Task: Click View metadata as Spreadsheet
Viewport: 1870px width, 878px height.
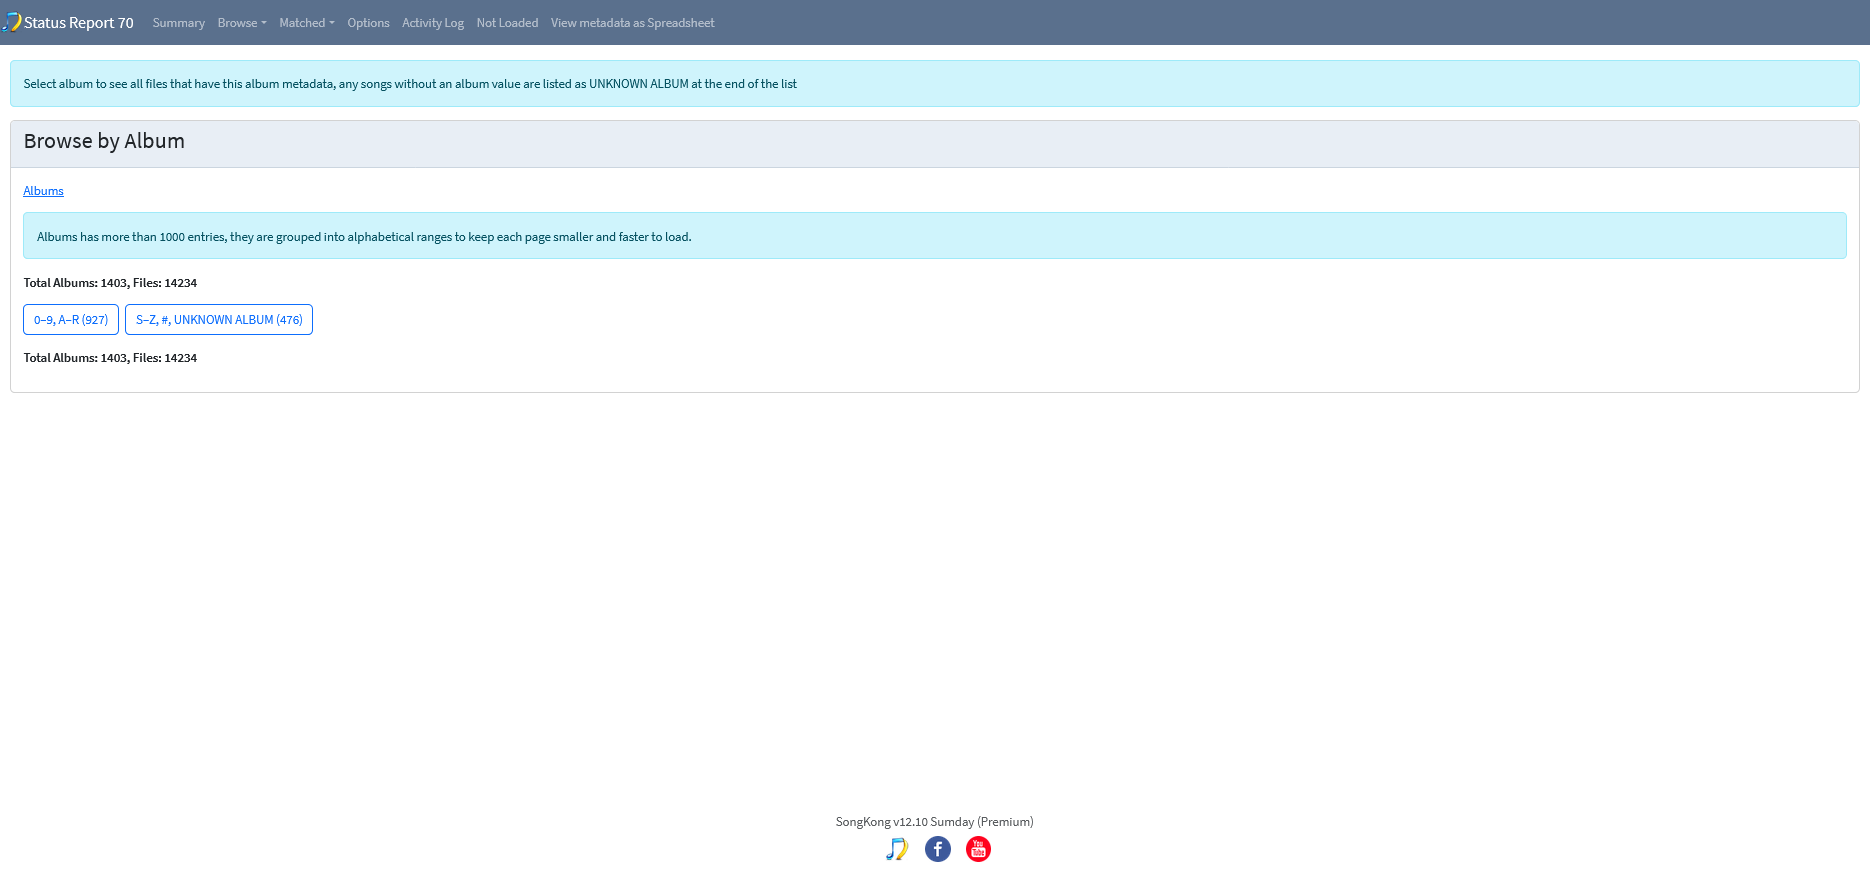Action: point(633,23)
